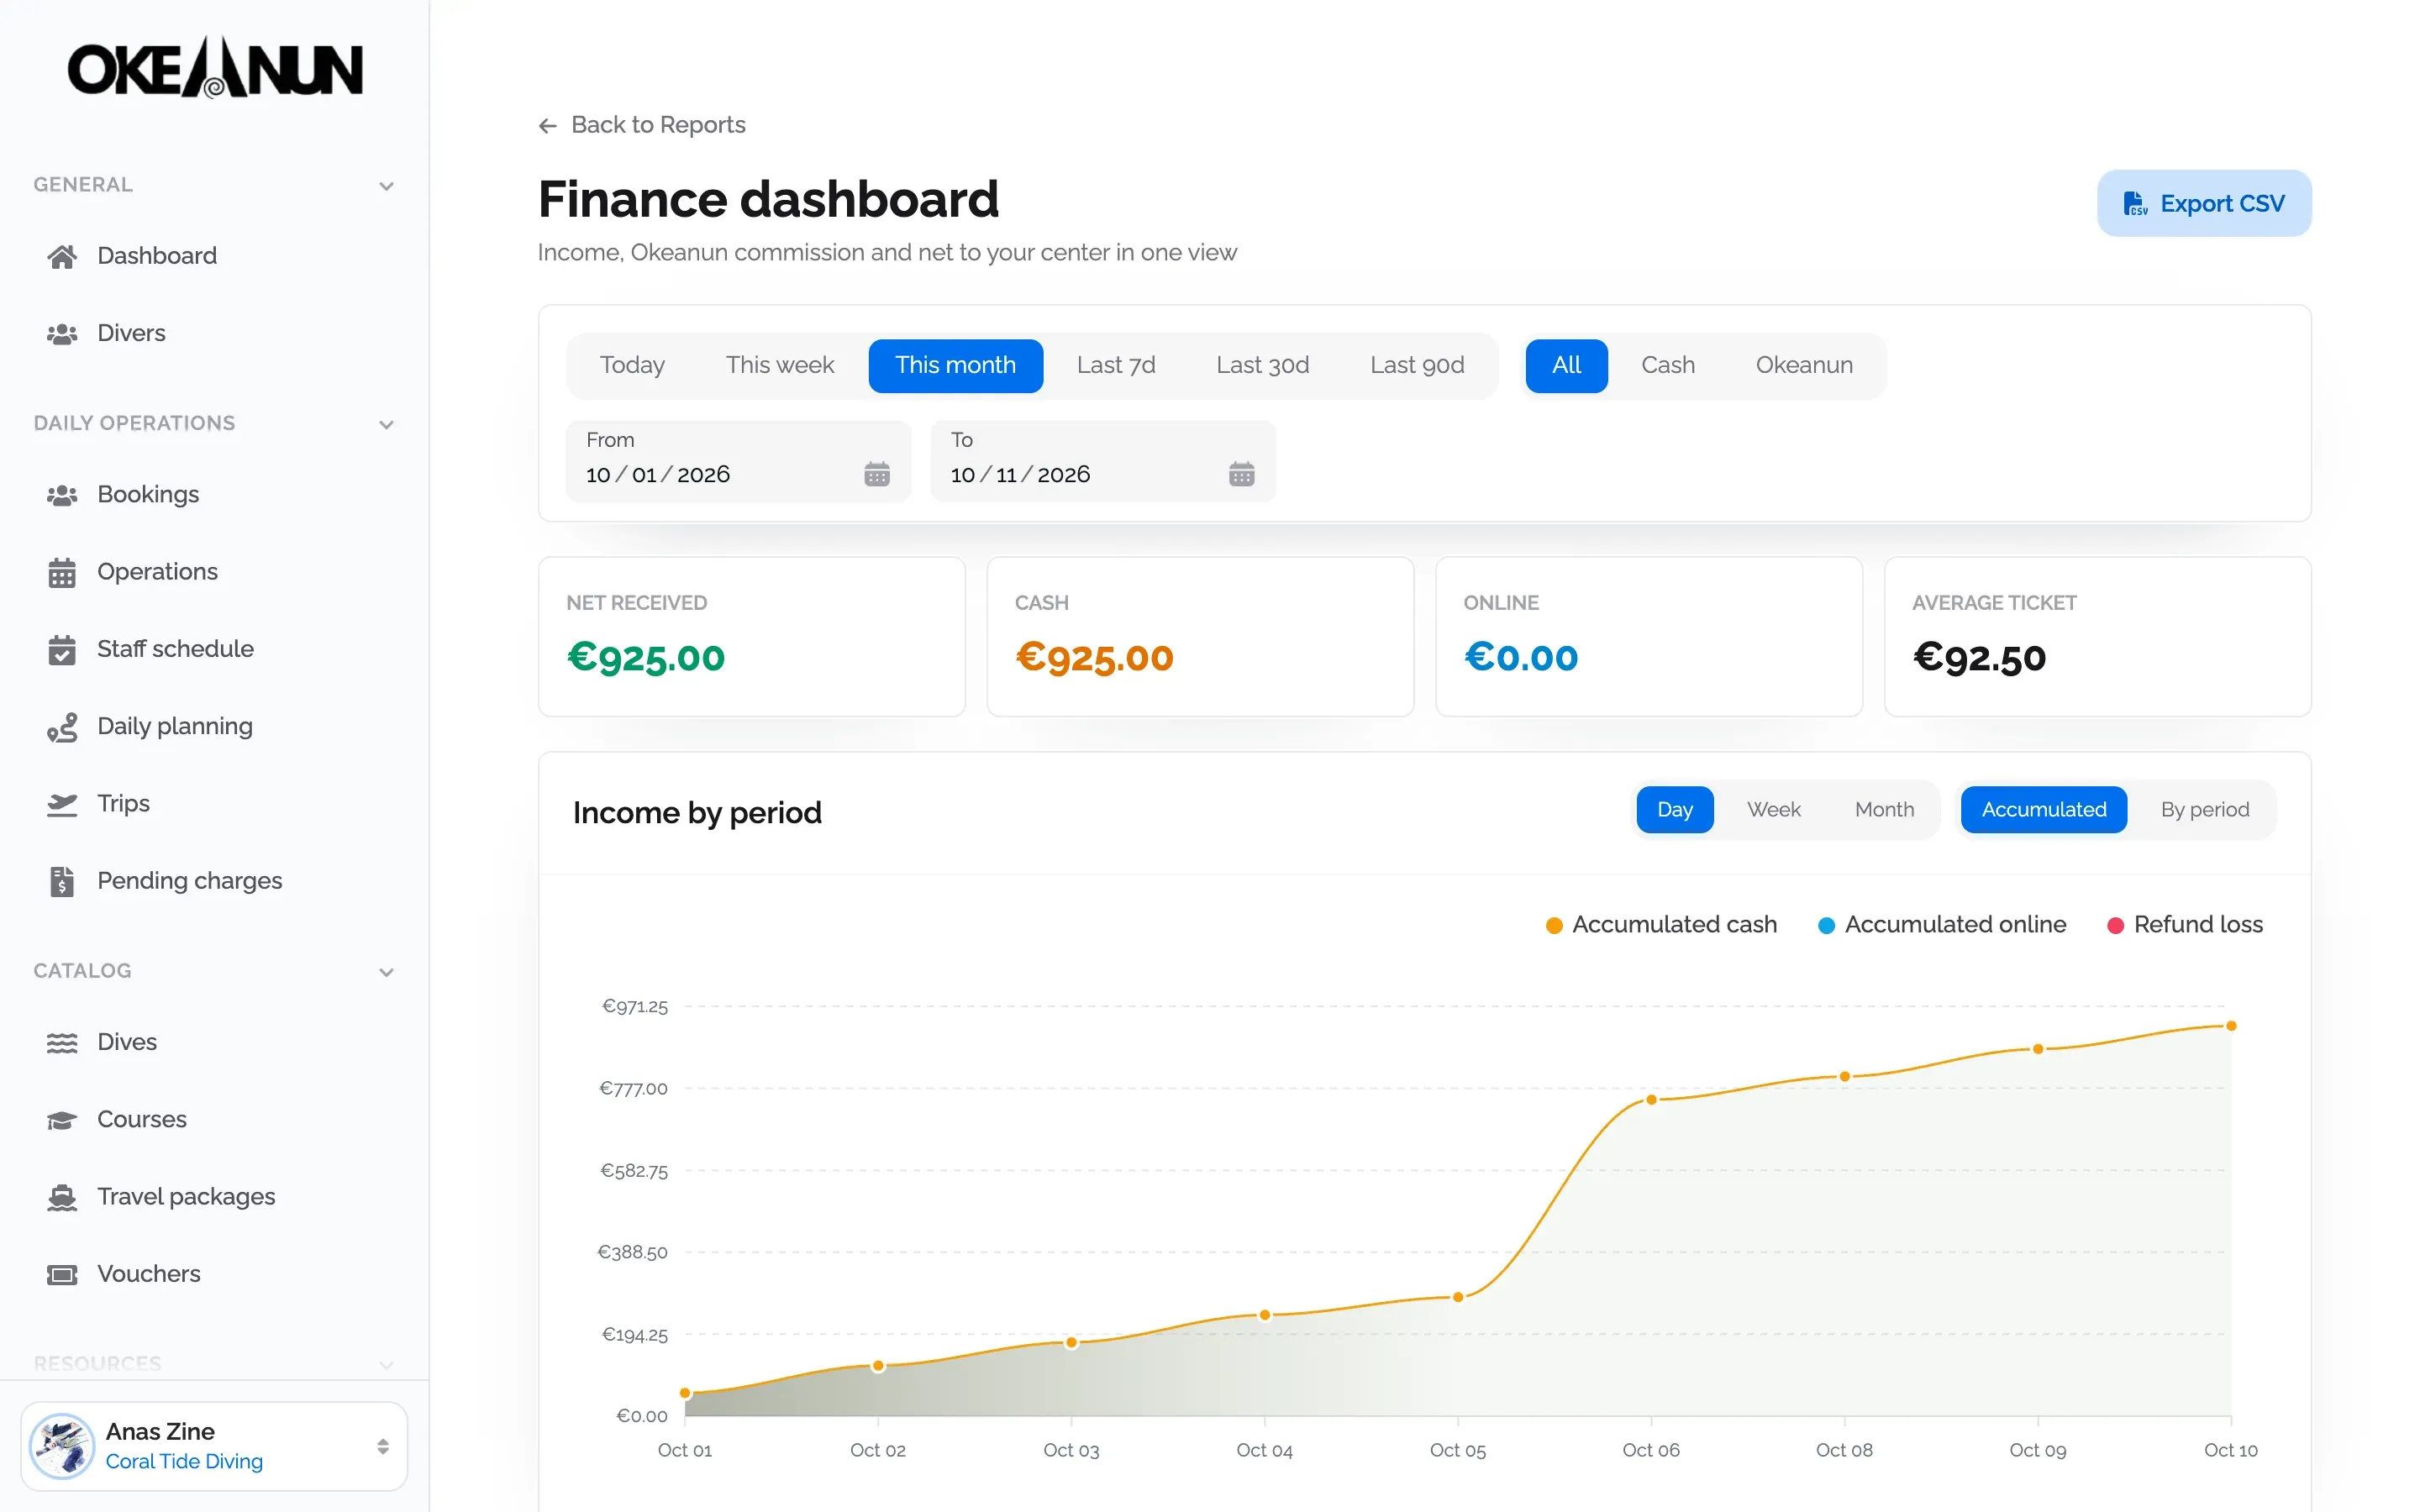Viewport: 2420px width, 1512px height.
Task: Open the Bookings page
Action: coord(214,494)
